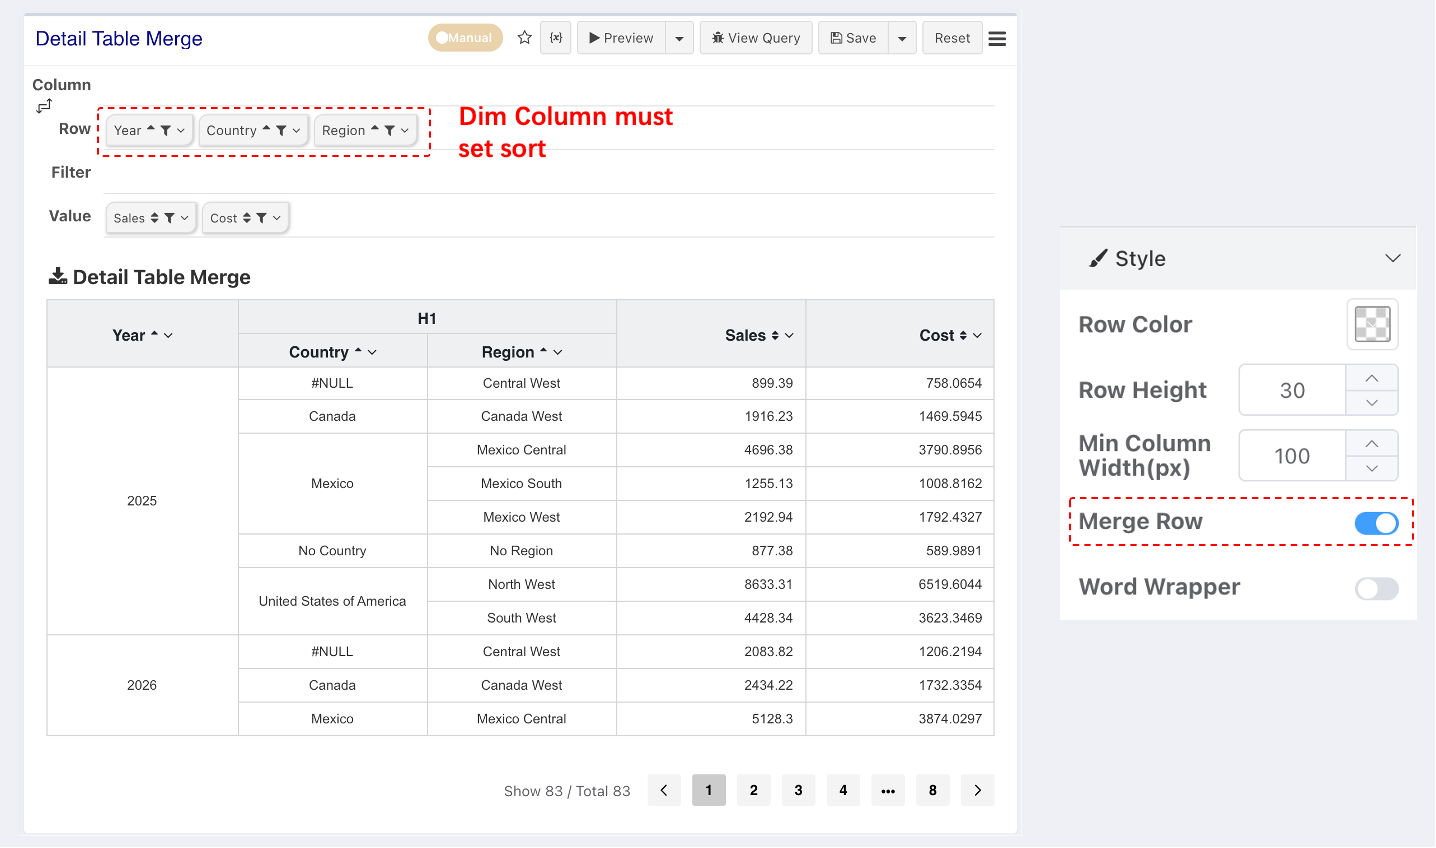The height and width of the screenshot is (848, 1436).
Task: Click the filter icon on the Year chip
Action: click(166, 130)
